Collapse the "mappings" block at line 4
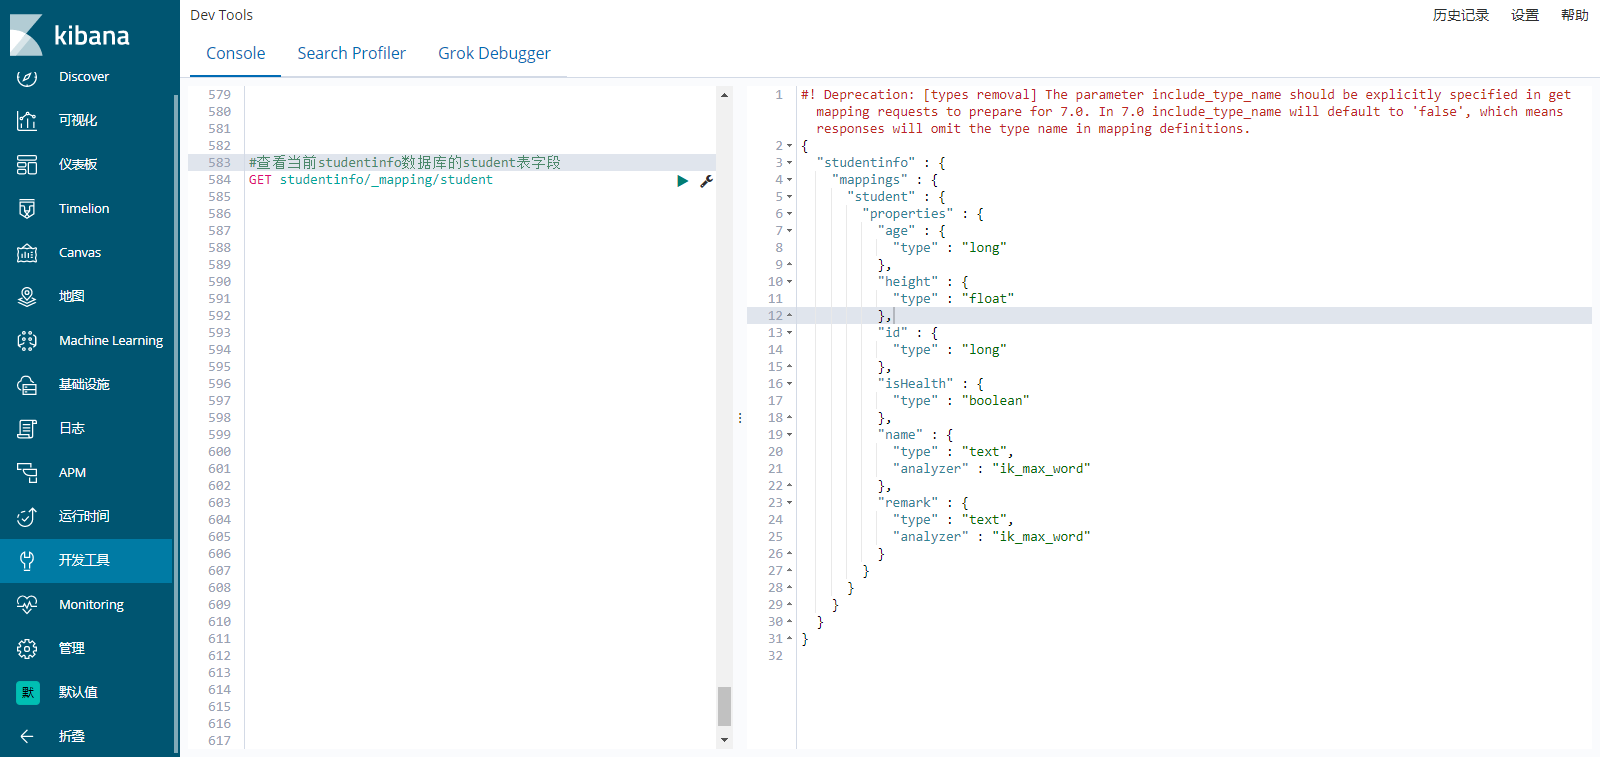The width and height of the screenshot is (1600, 757). (x=790, y=180)
